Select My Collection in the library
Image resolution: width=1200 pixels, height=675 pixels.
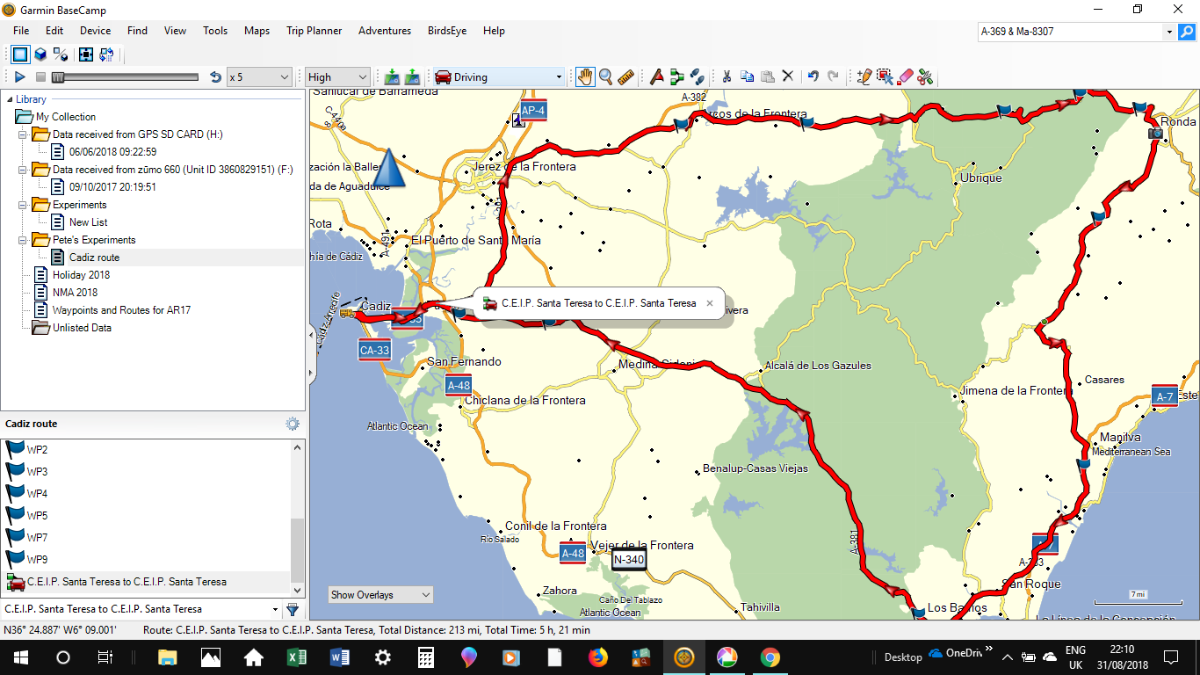(66, 117)
